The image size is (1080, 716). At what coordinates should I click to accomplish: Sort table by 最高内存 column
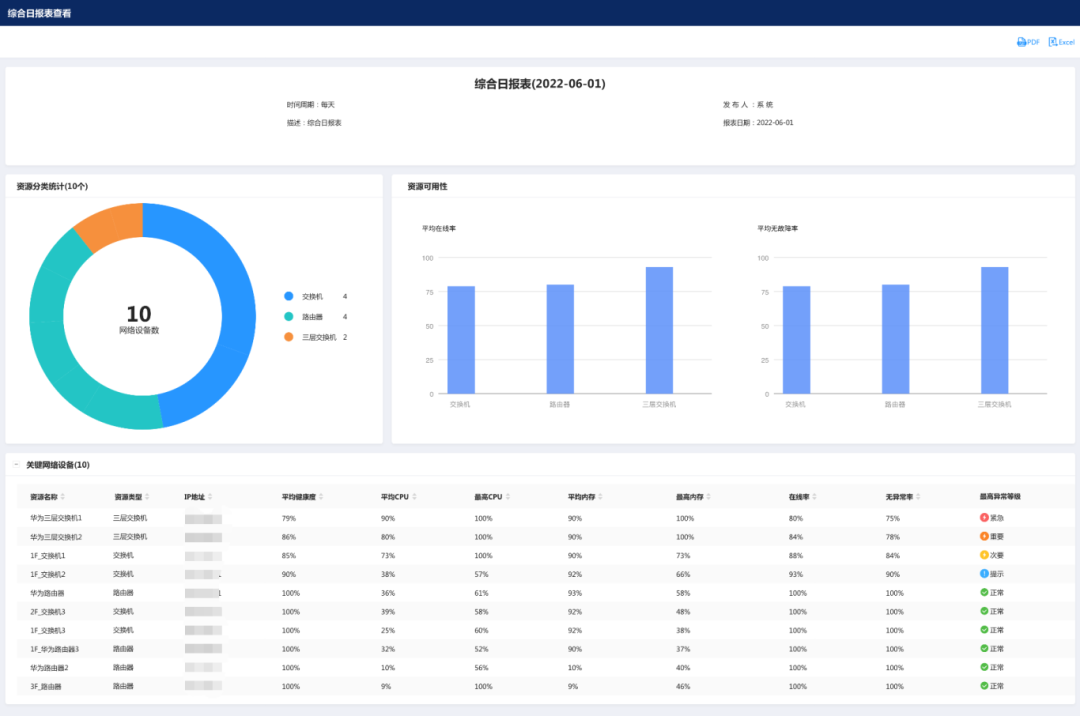[x=708, y=496]
